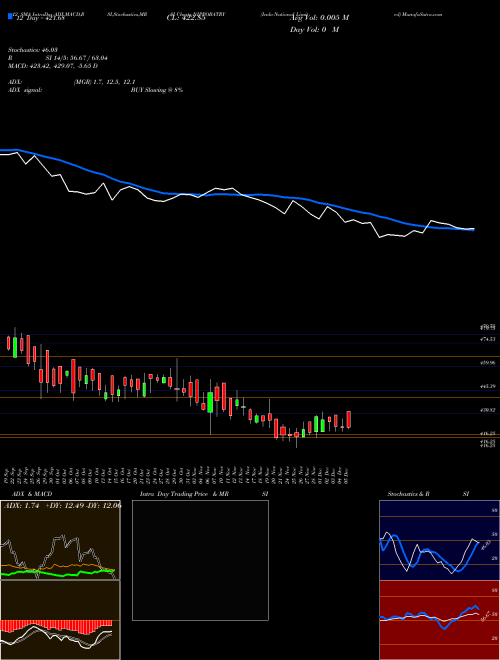
Task: Click the 'Stochastics: 46.03' reading
Action: pos(33,50)
